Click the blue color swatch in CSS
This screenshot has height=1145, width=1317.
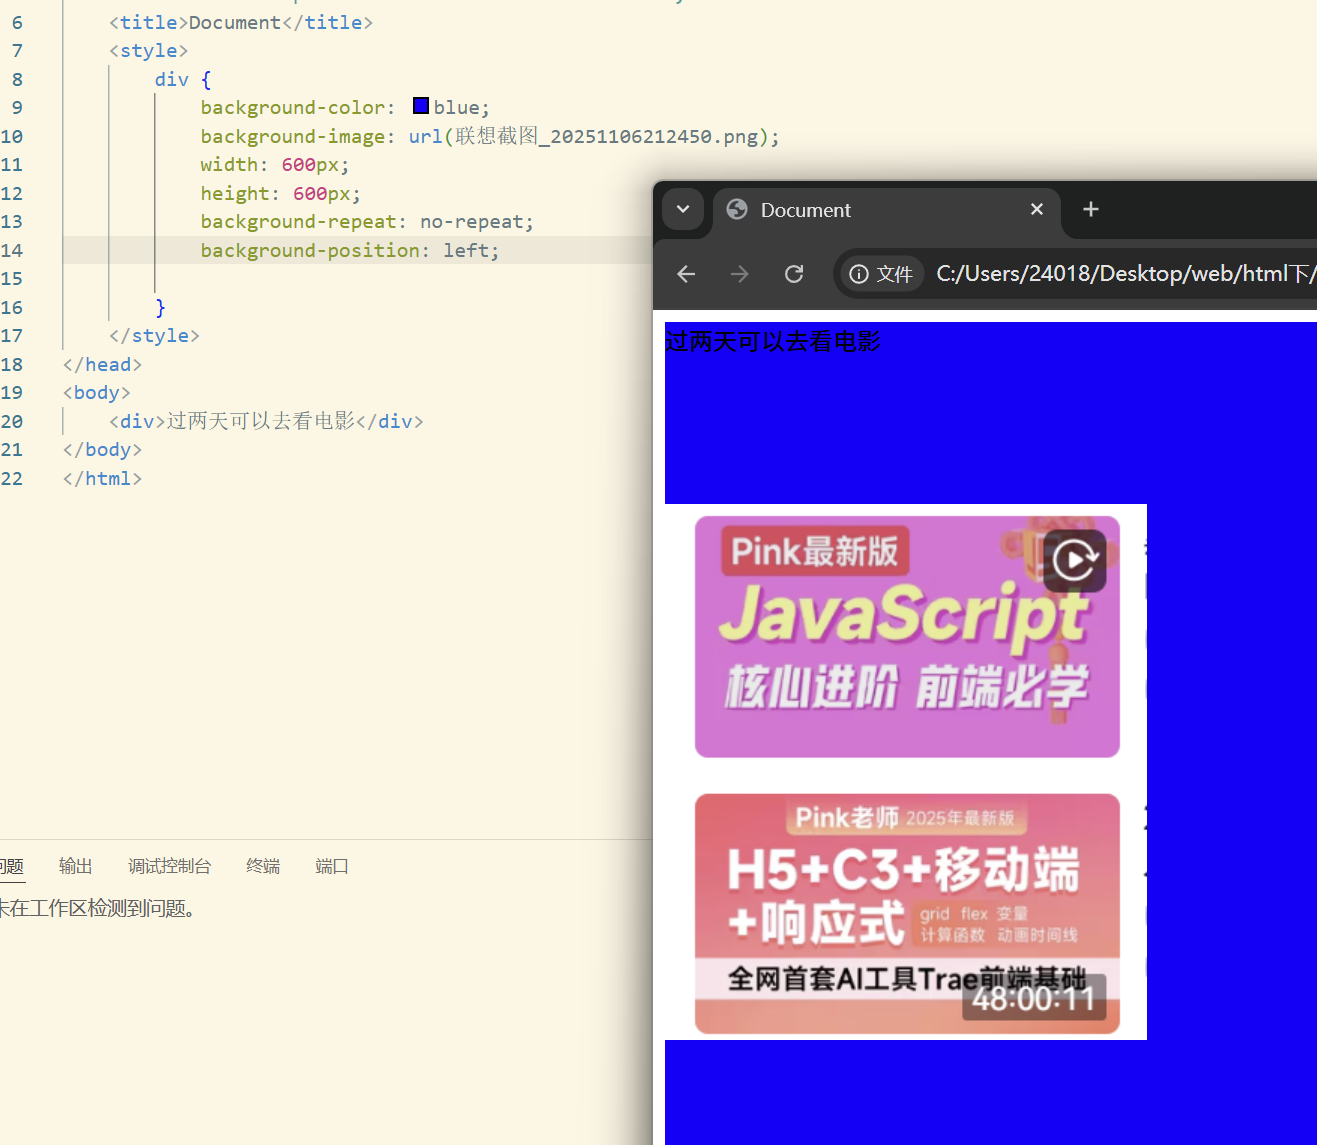pyautogui.click(x=421, y=106)
